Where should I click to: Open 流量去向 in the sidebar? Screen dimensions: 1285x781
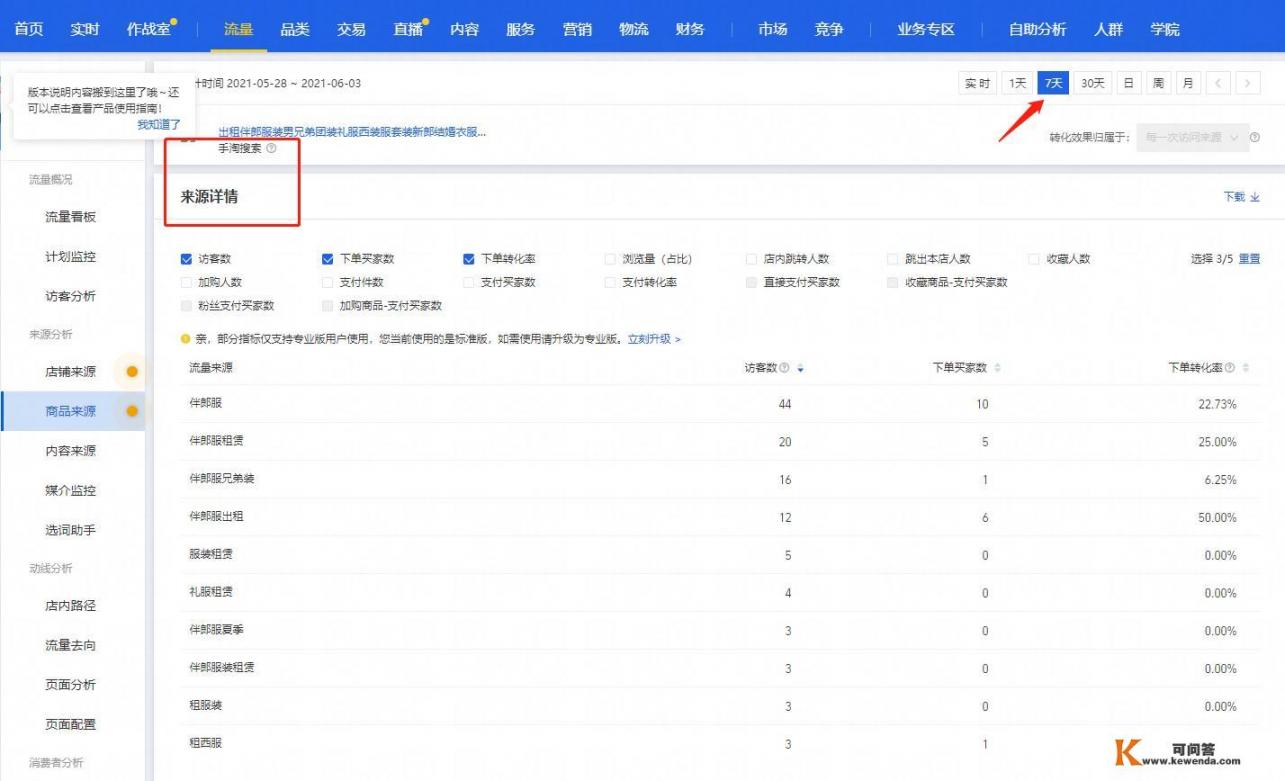click(x=71, y=645)
